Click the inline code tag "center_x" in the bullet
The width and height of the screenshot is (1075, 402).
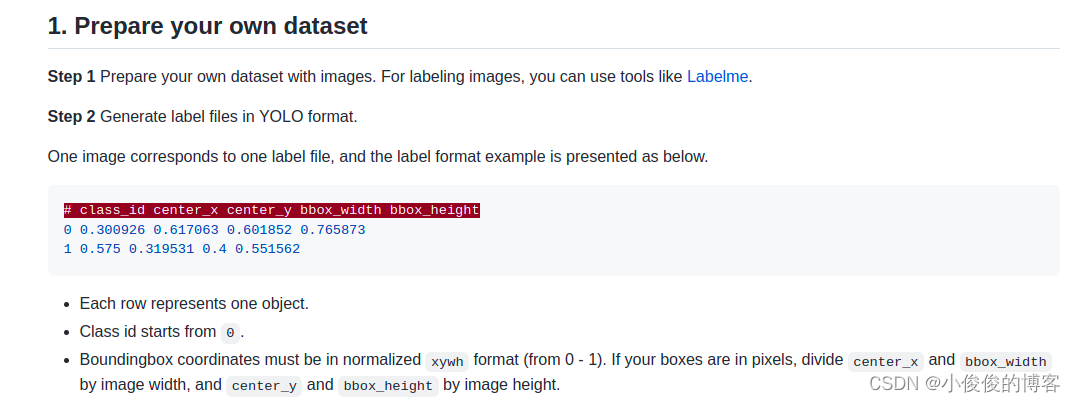point(886,362)
